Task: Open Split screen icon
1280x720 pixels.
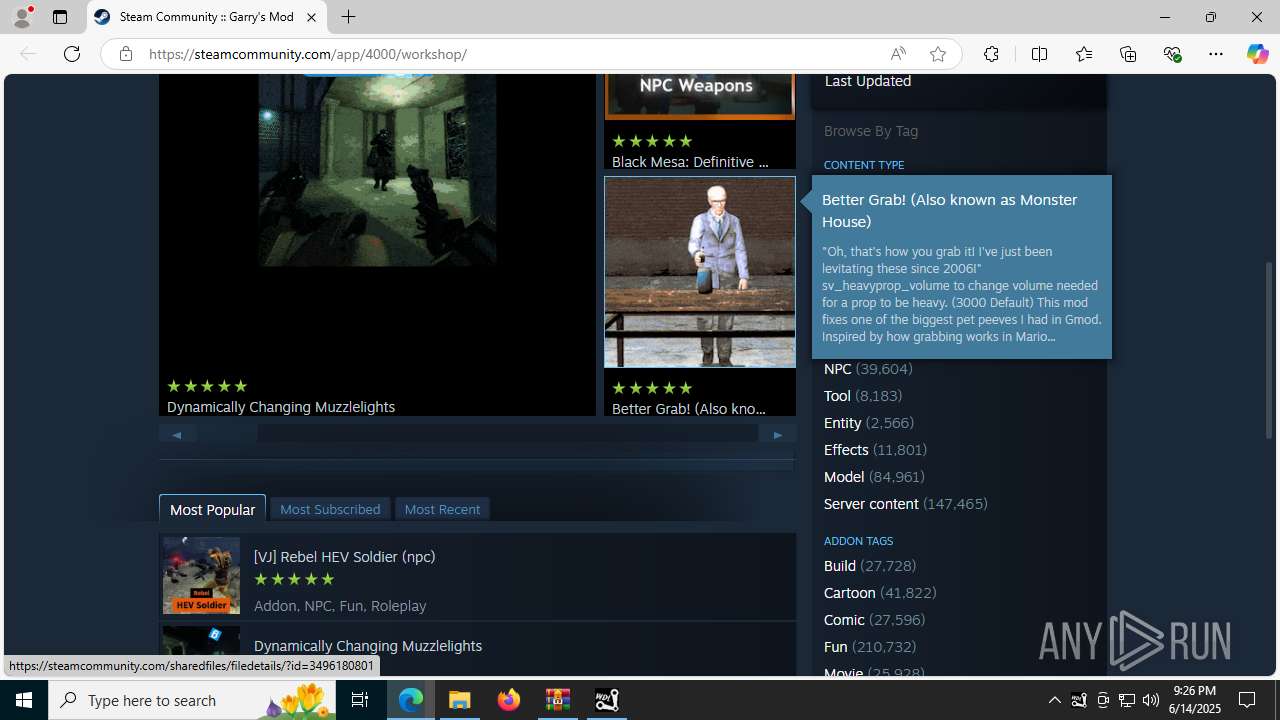Action: pyautogui.click(x=1039, y=54)
